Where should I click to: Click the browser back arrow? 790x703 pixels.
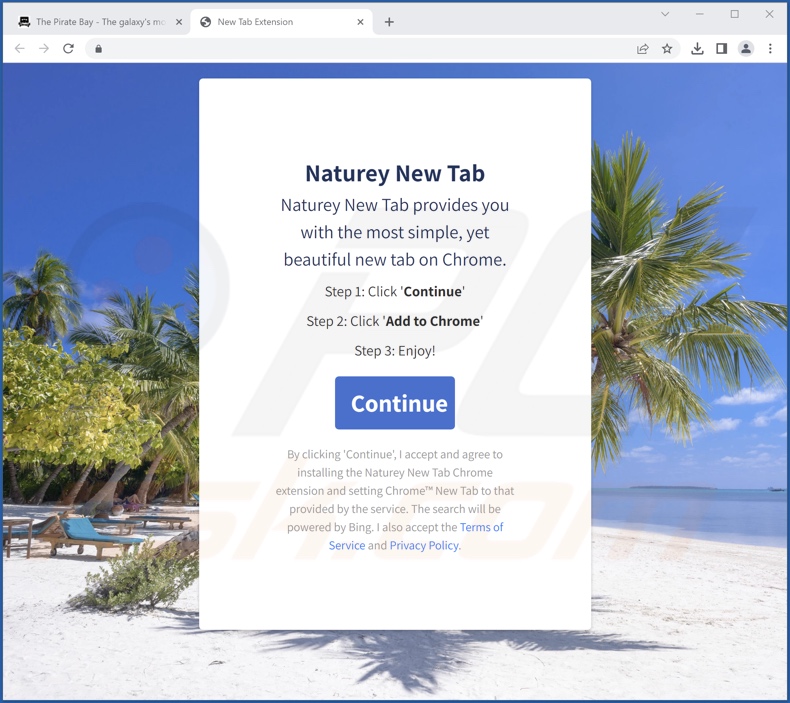[20, 48]
